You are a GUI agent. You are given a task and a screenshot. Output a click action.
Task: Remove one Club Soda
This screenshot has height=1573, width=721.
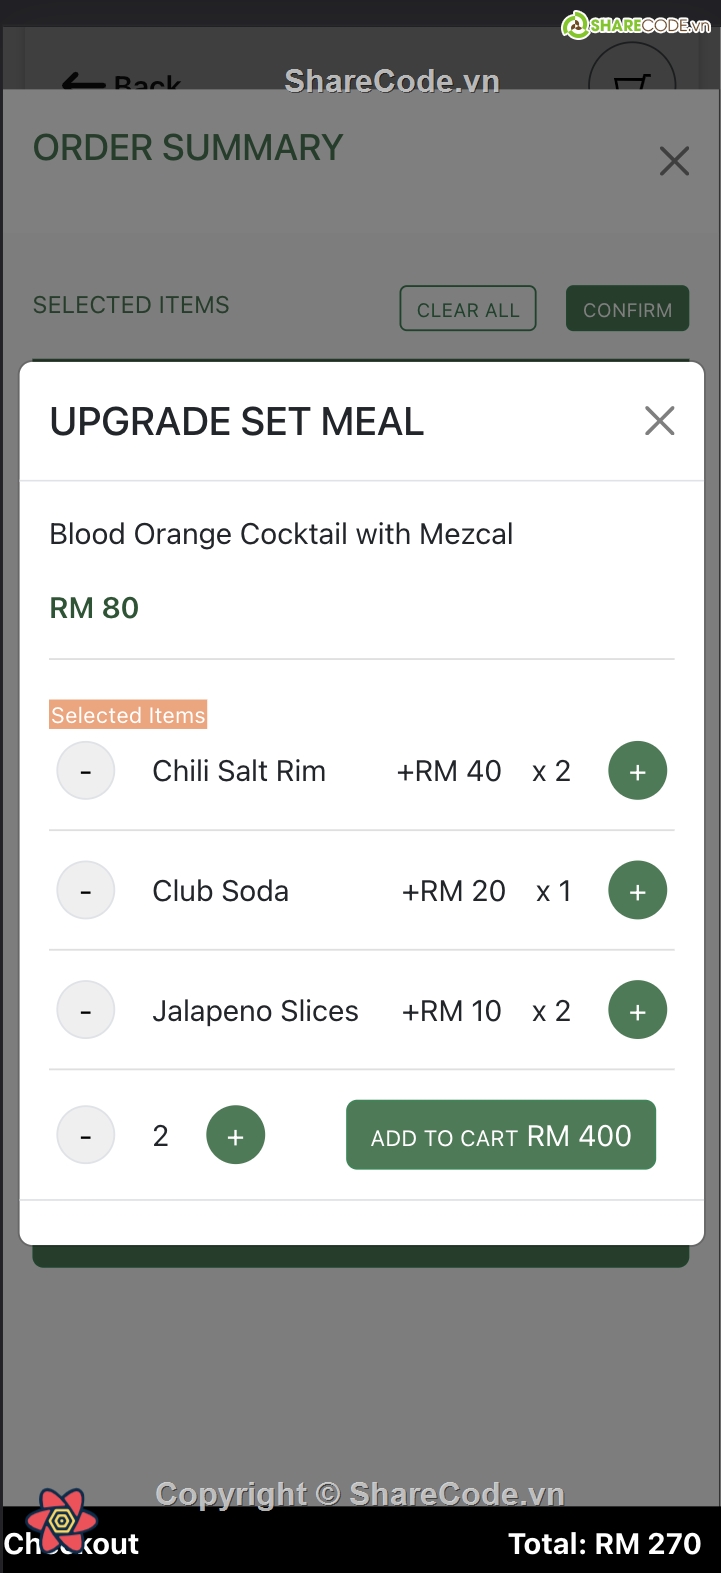point(86,890)
